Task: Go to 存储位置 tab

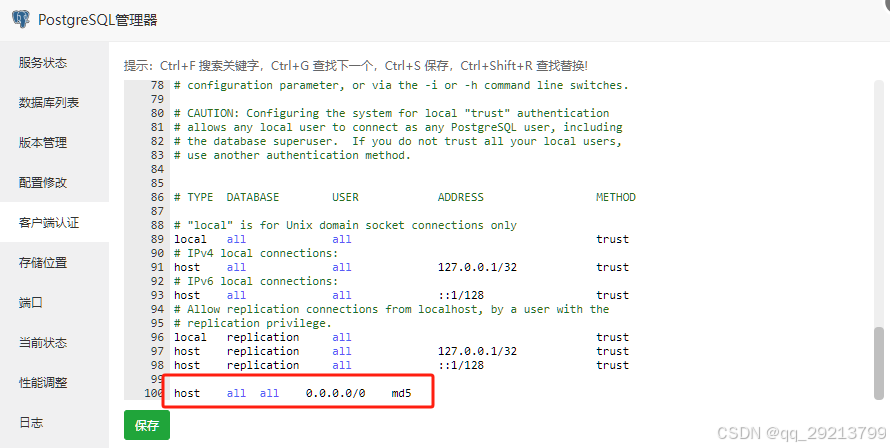Action: click(43, 263)
